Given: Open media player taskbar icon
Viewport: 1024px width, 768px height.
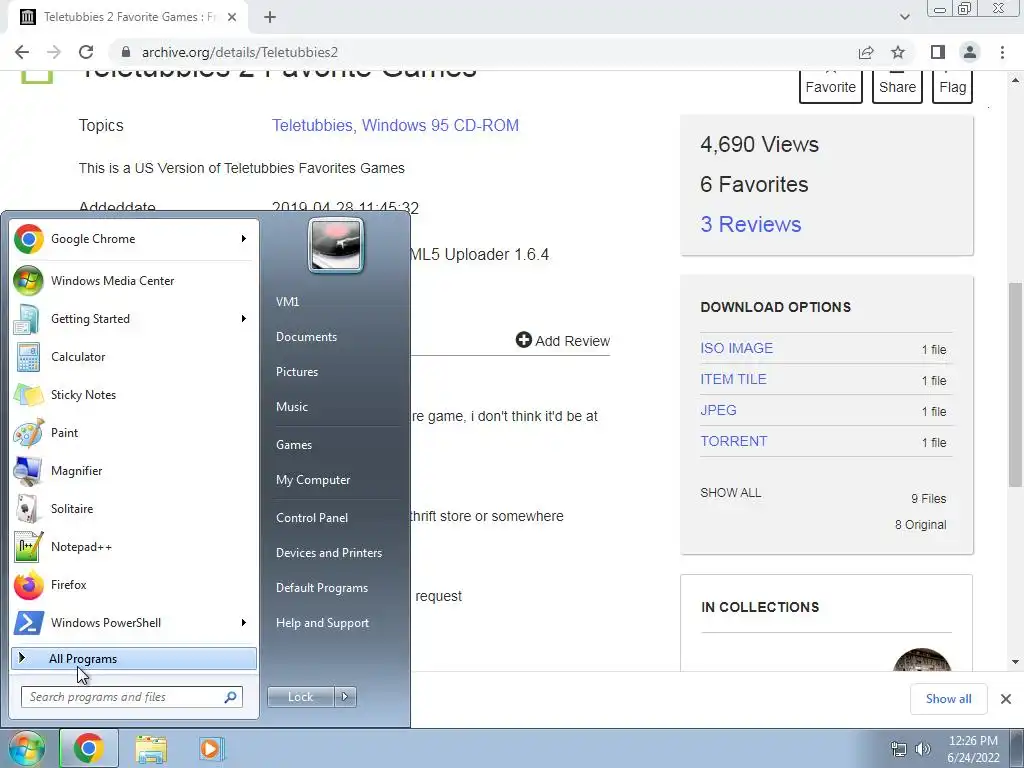Looking at the screenshot, I should [x=212, y=749].
